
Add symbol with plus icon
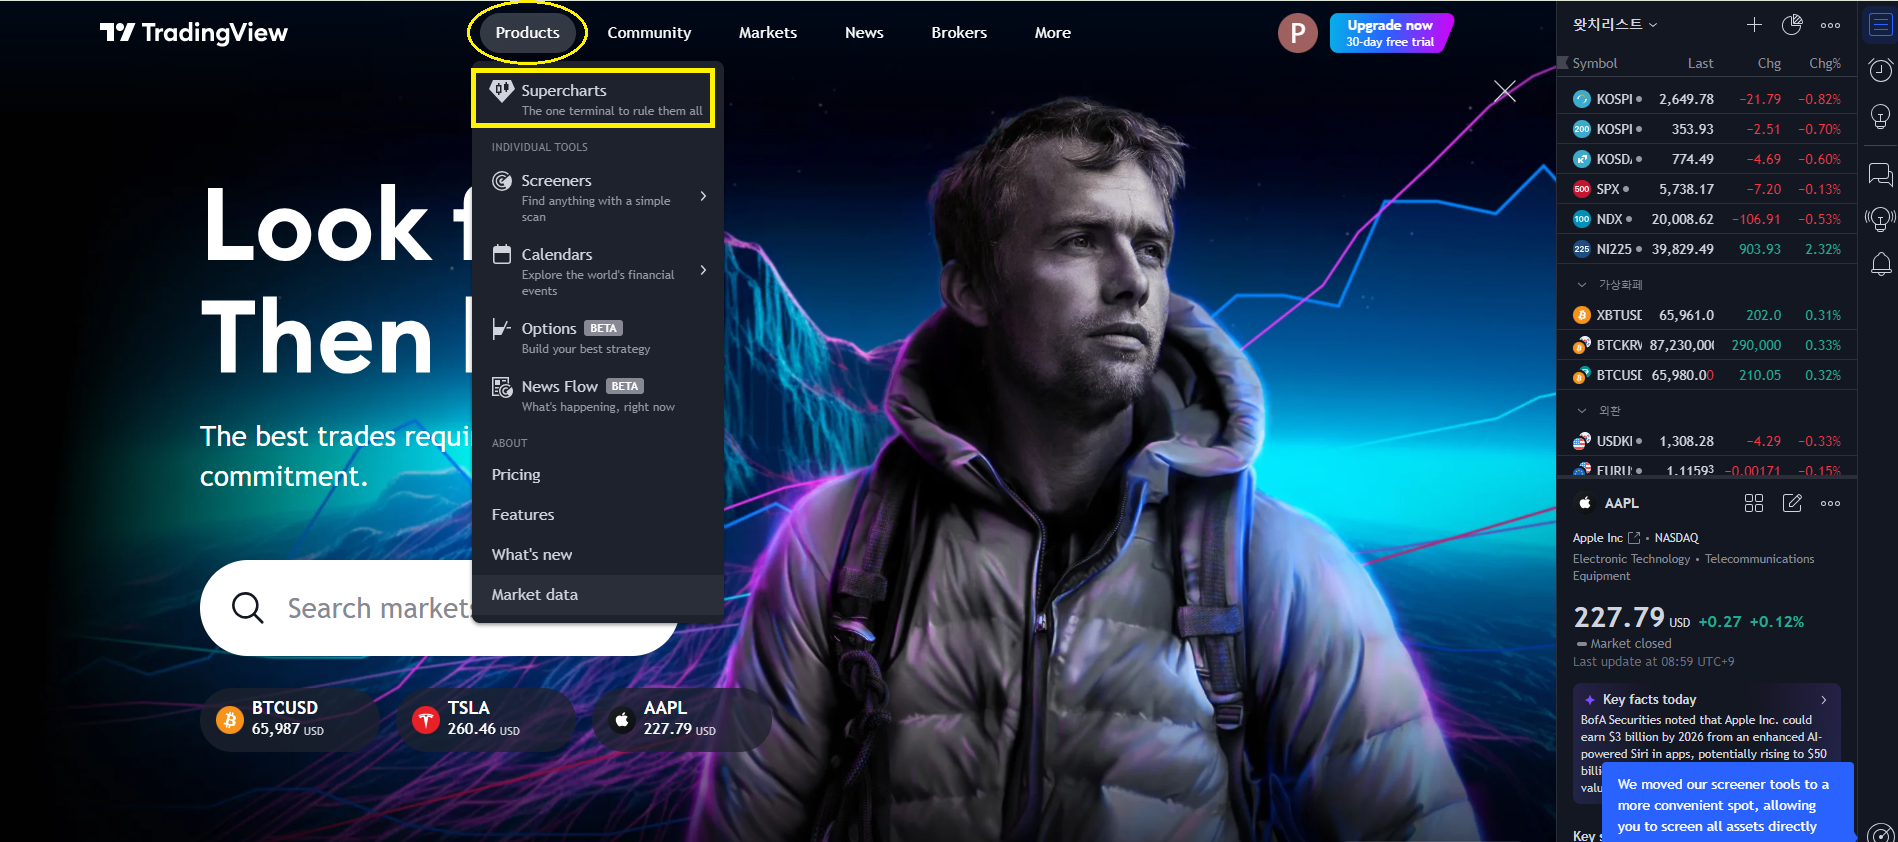1754,25
